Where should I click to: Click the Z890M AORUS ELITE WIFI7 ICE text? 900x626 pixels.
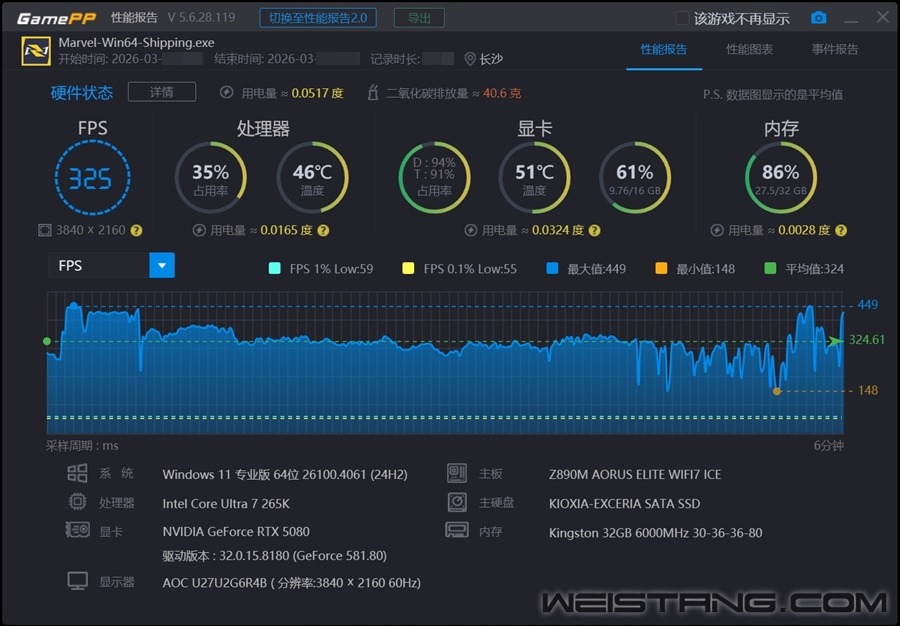tap(635, 475)
